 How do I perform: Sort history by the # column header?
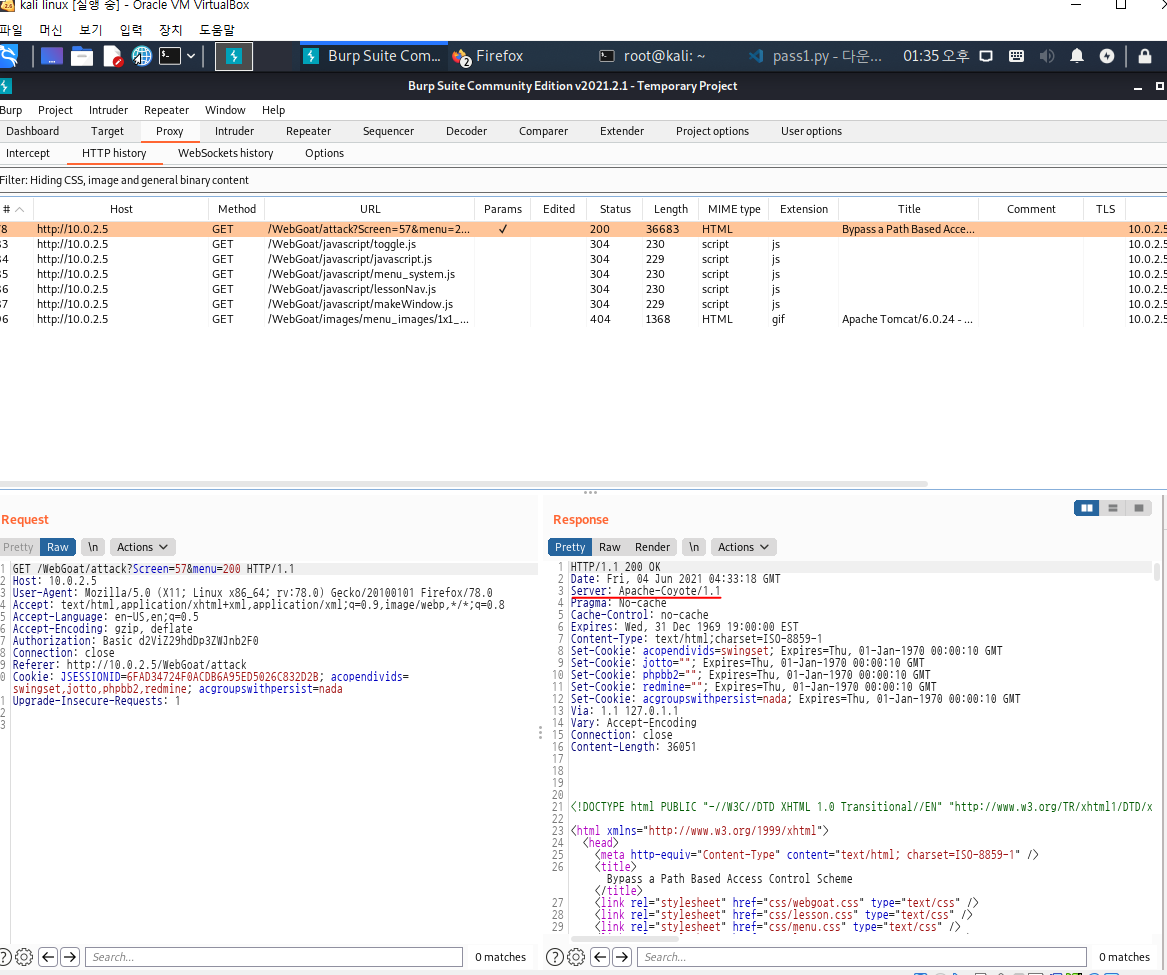pos(15,209)
